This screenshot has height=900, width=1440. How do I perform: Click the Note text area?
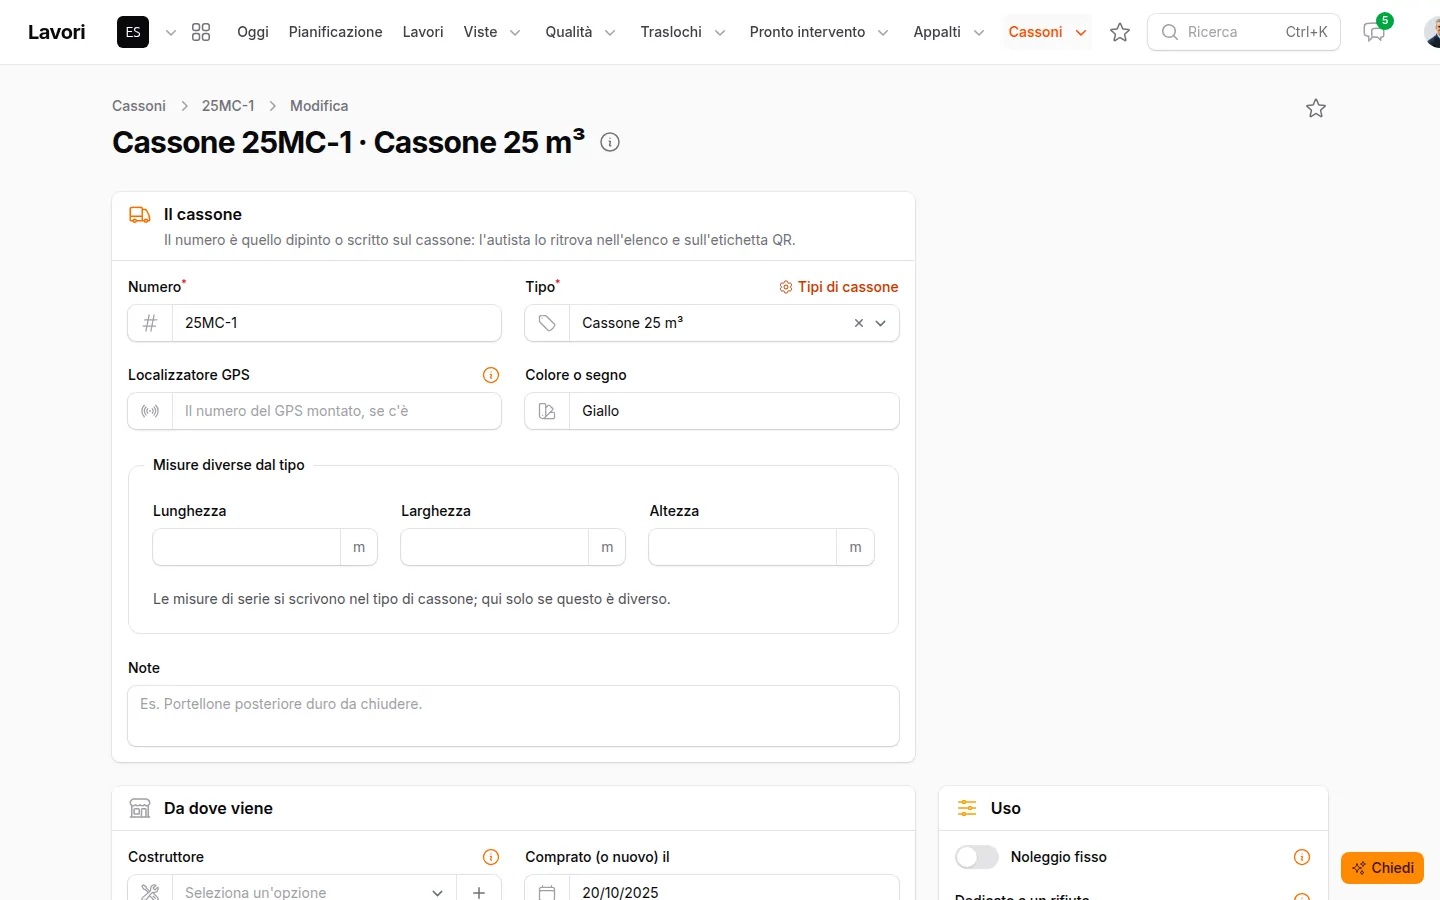click(x=513, y=716)
